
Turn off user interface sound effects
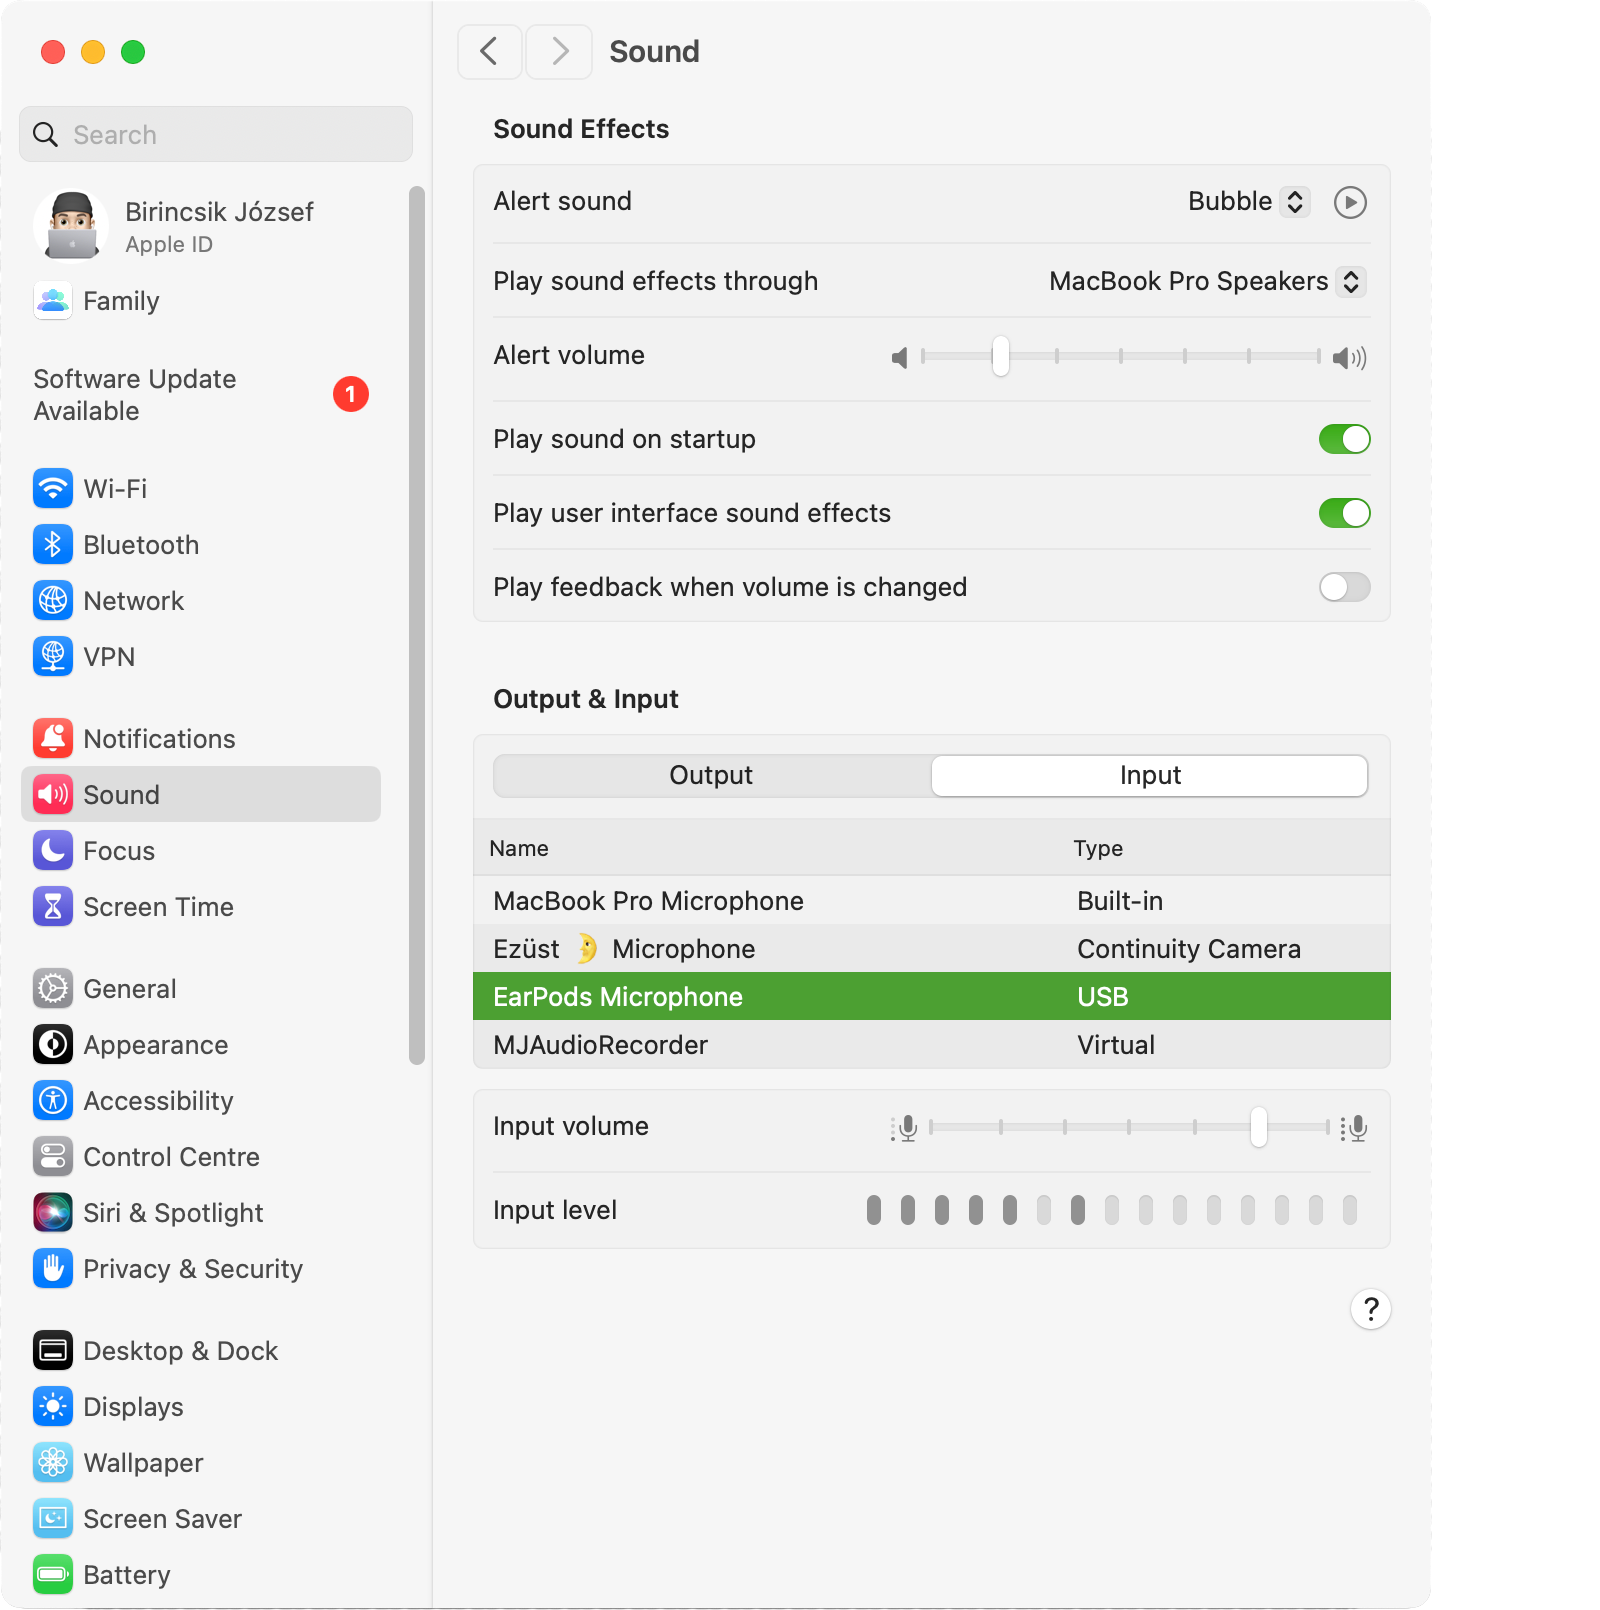(x=1344, y=513)
